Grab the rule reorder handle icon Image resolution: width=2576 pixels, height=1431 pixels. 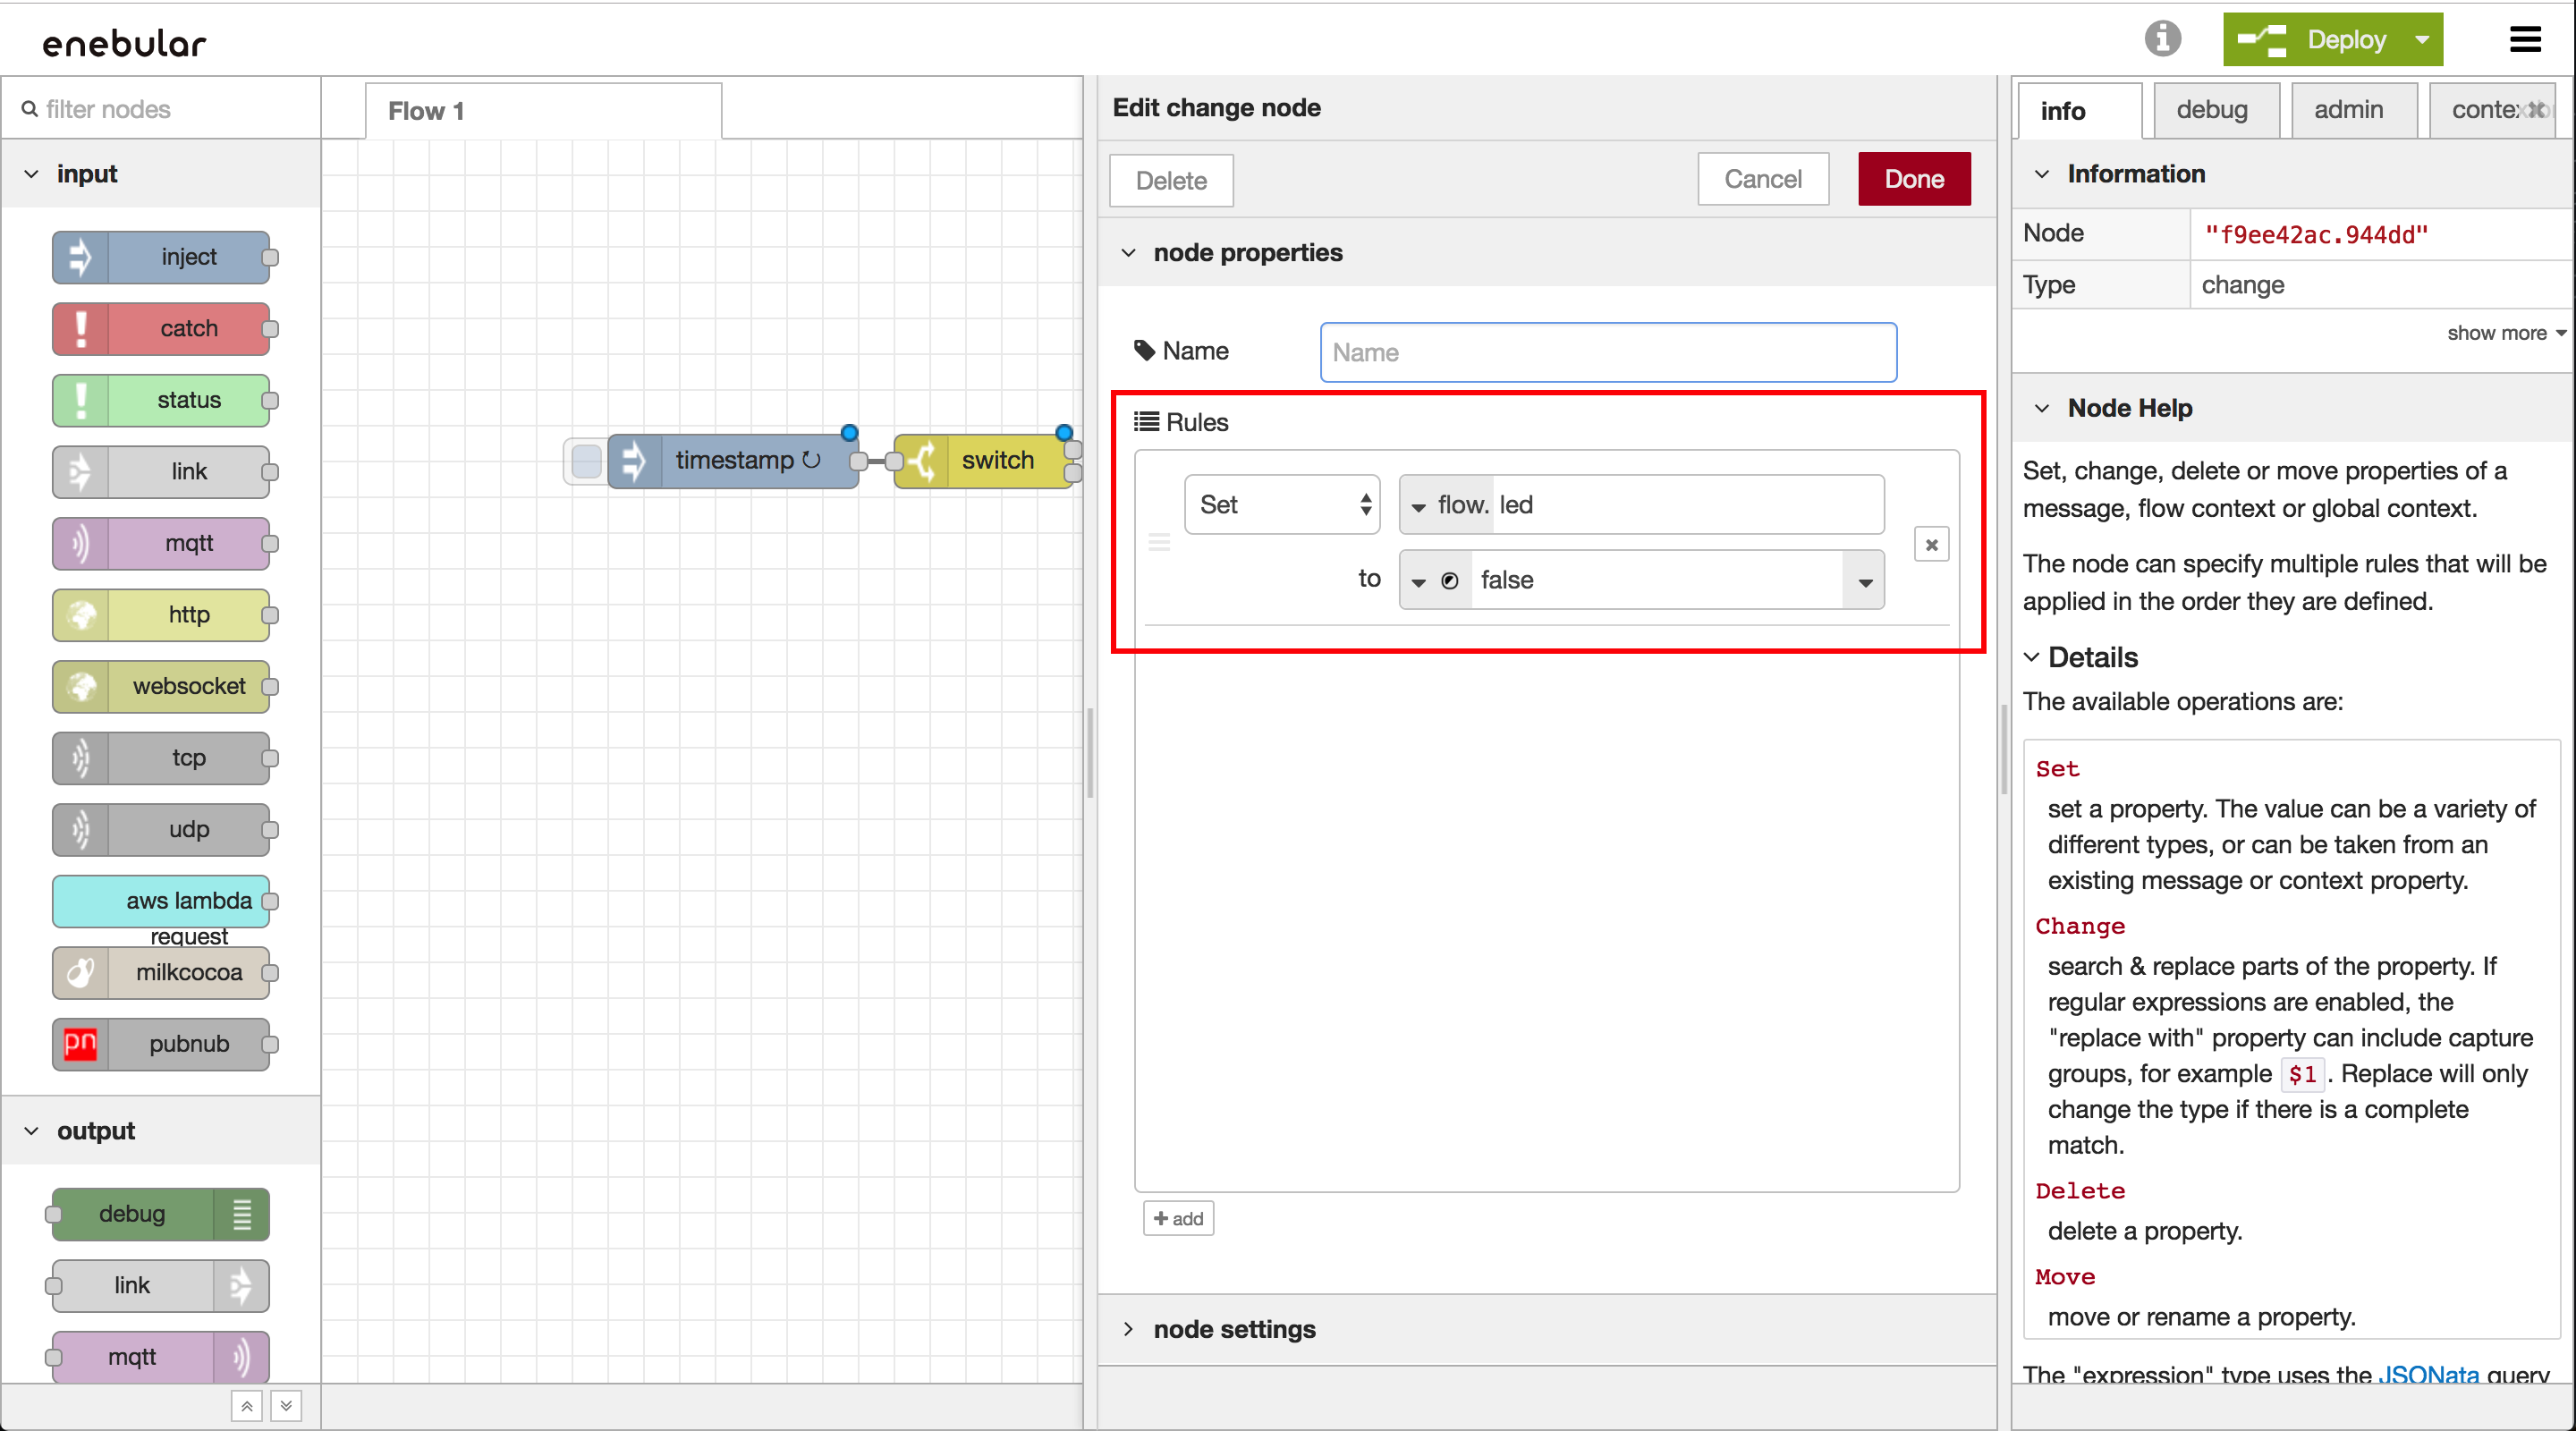(1159, 543)
